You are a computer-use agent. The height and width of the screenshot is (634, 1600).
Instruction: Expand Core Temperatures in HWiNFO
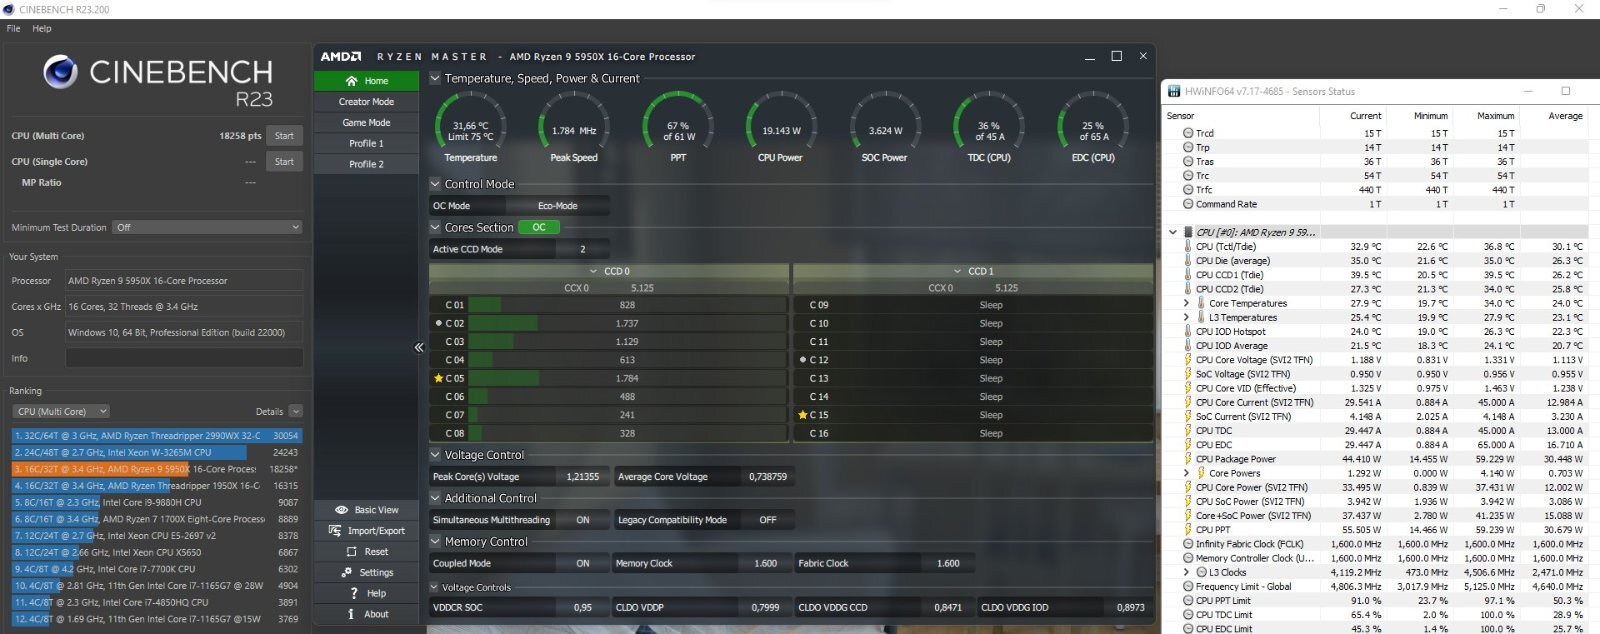pyautogui.click(x=1187, y=303)
